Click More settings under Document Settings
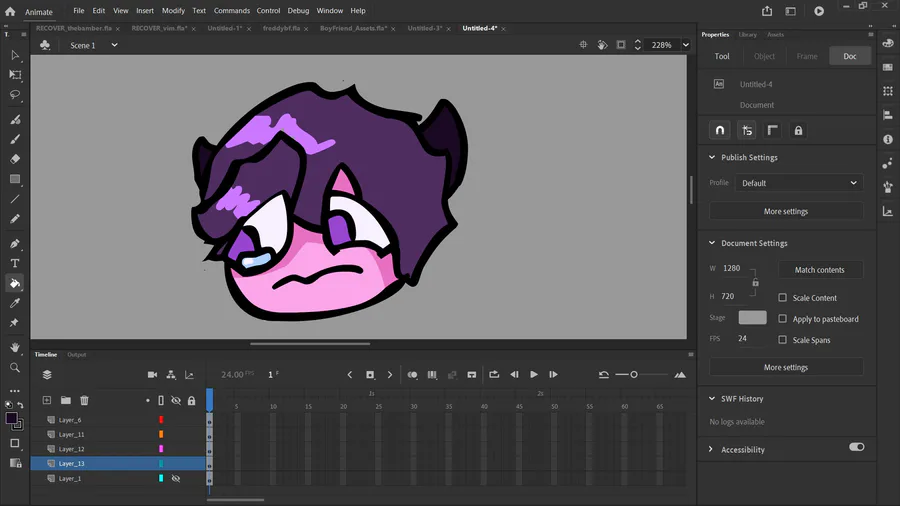 pos(786,367)
